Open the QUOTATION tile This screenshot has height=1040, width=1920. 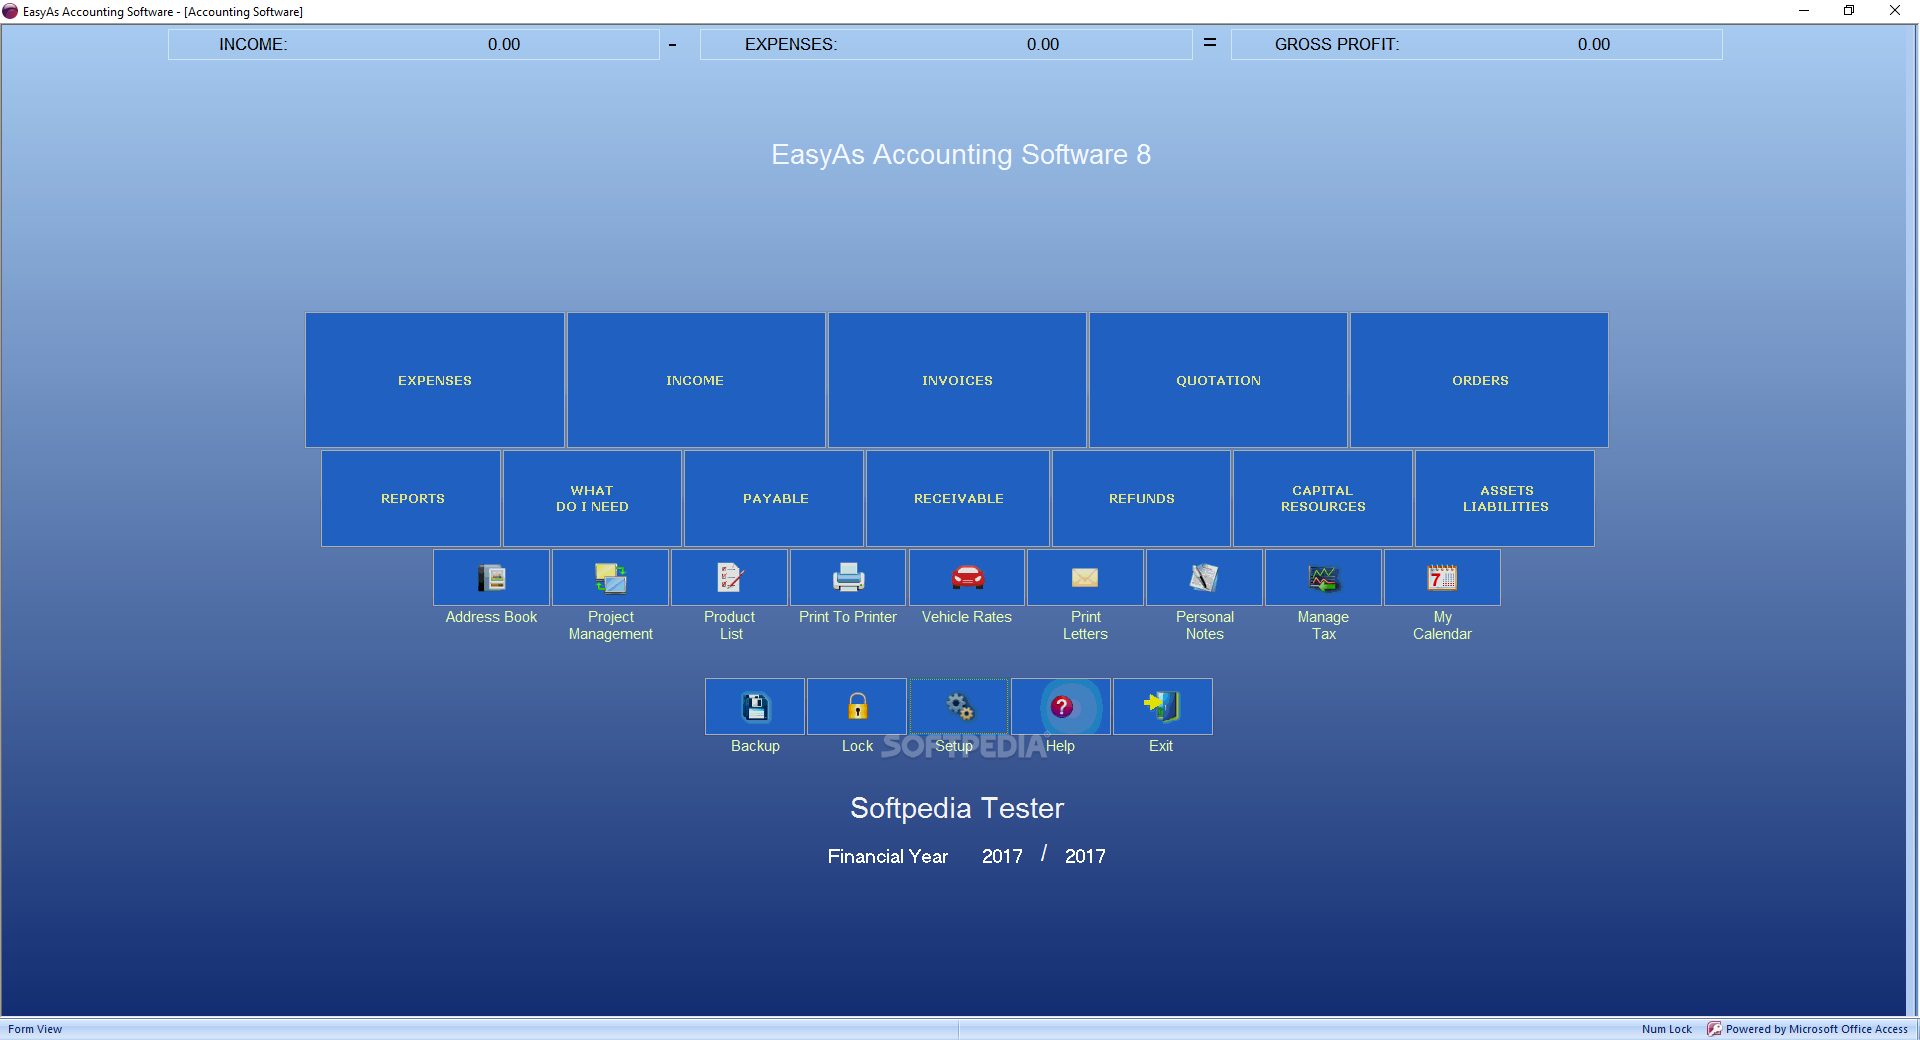[1218, 380]
